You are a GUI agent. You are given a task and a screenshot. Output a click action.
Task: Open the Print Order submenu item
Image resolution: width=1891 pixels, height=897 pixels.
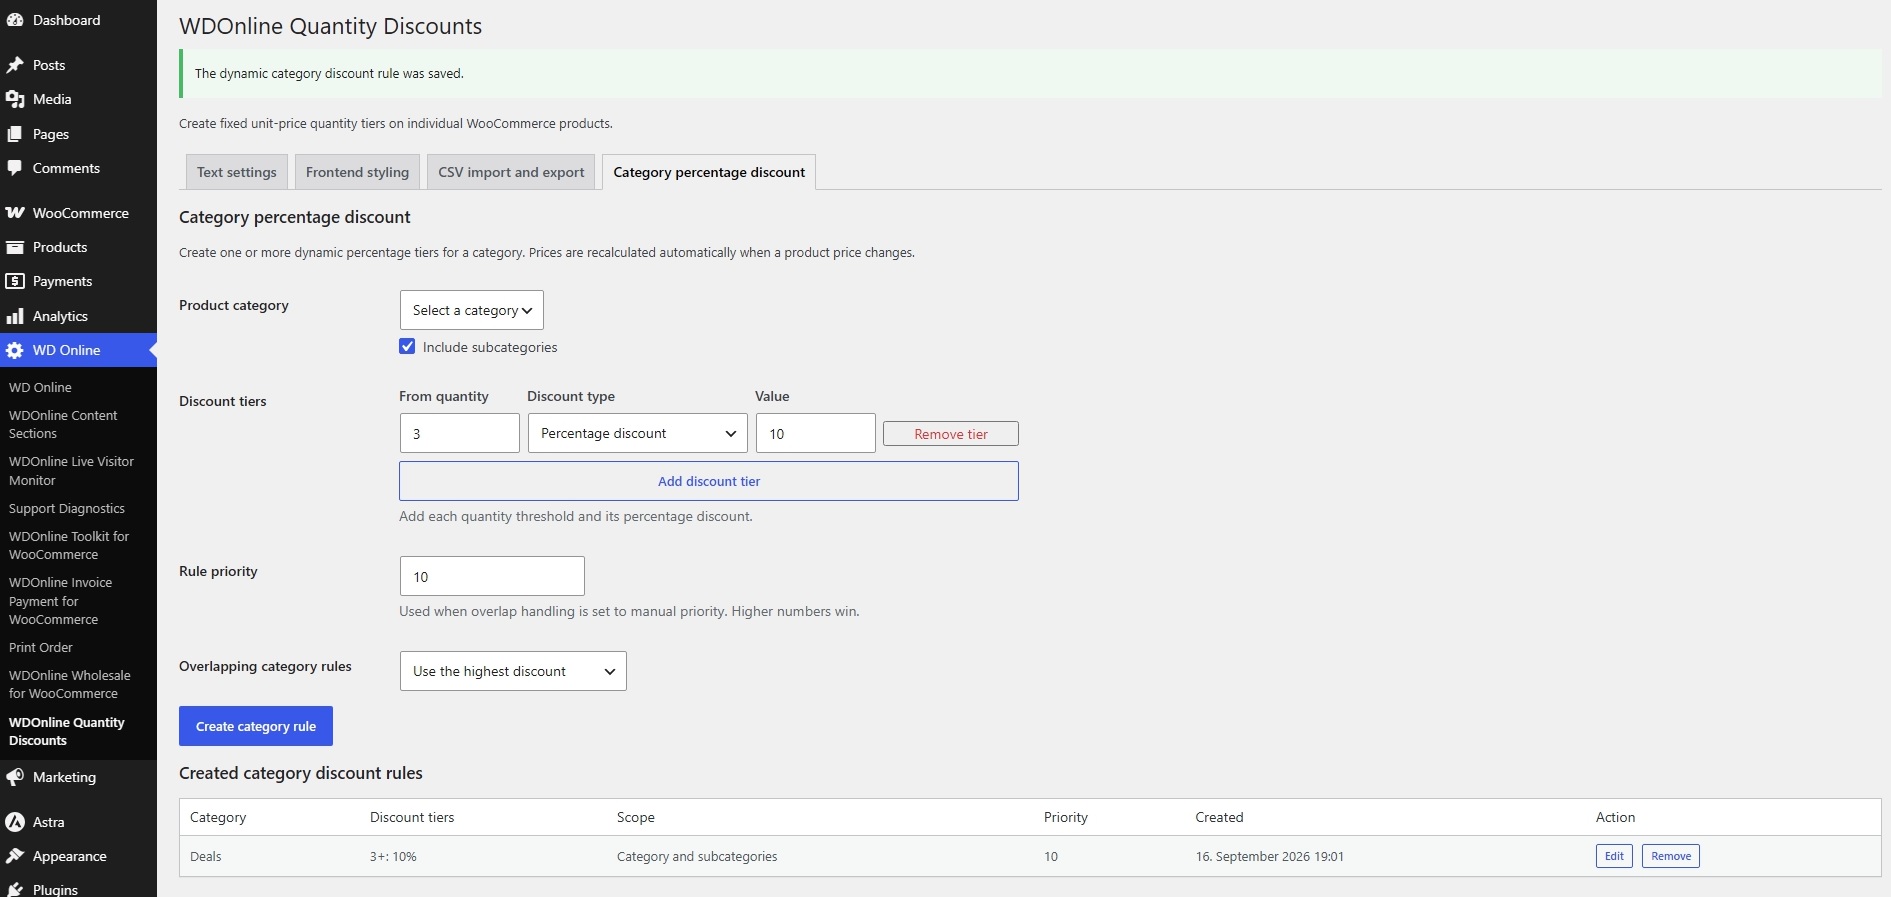coord(41,647)
